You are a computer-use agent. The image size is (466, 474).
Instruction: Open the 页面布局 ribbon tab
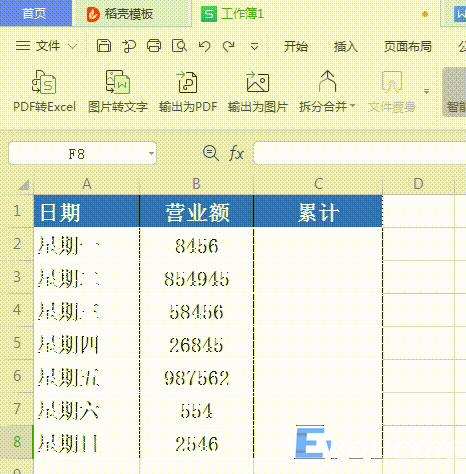coord(408,46)
